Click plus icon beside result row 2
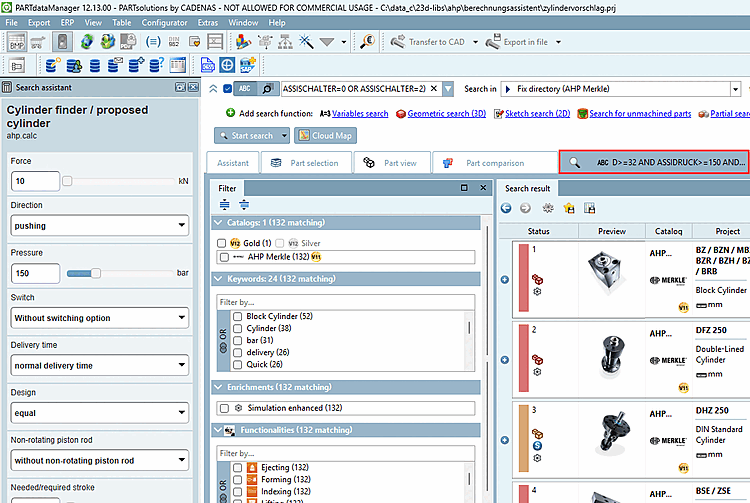Viewport: 750px width, 503px height. click(505, 360)
